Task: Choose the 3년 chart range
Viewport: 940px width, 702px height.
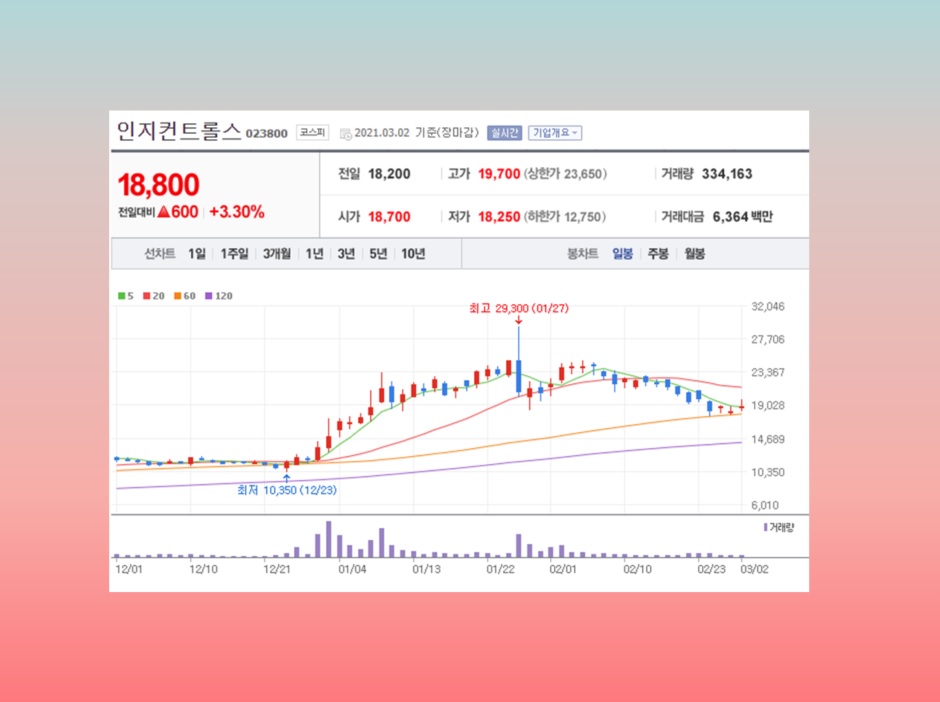Action: pos(346,254)
